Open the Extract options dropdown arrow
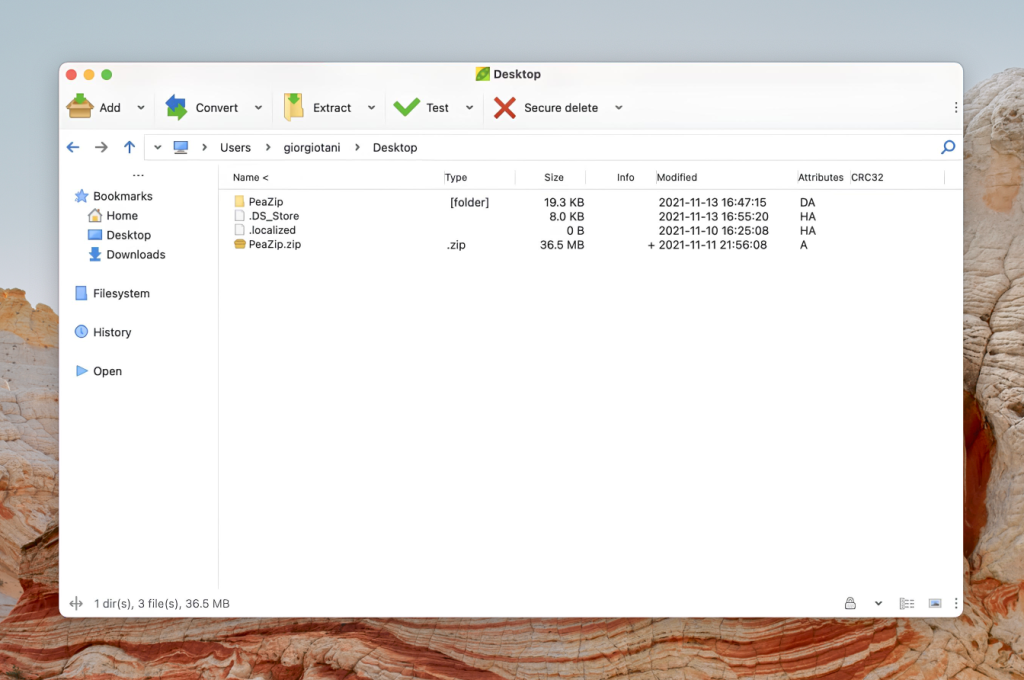The width and height of the screenshot is (1024, 680). (x=373, y=107)
